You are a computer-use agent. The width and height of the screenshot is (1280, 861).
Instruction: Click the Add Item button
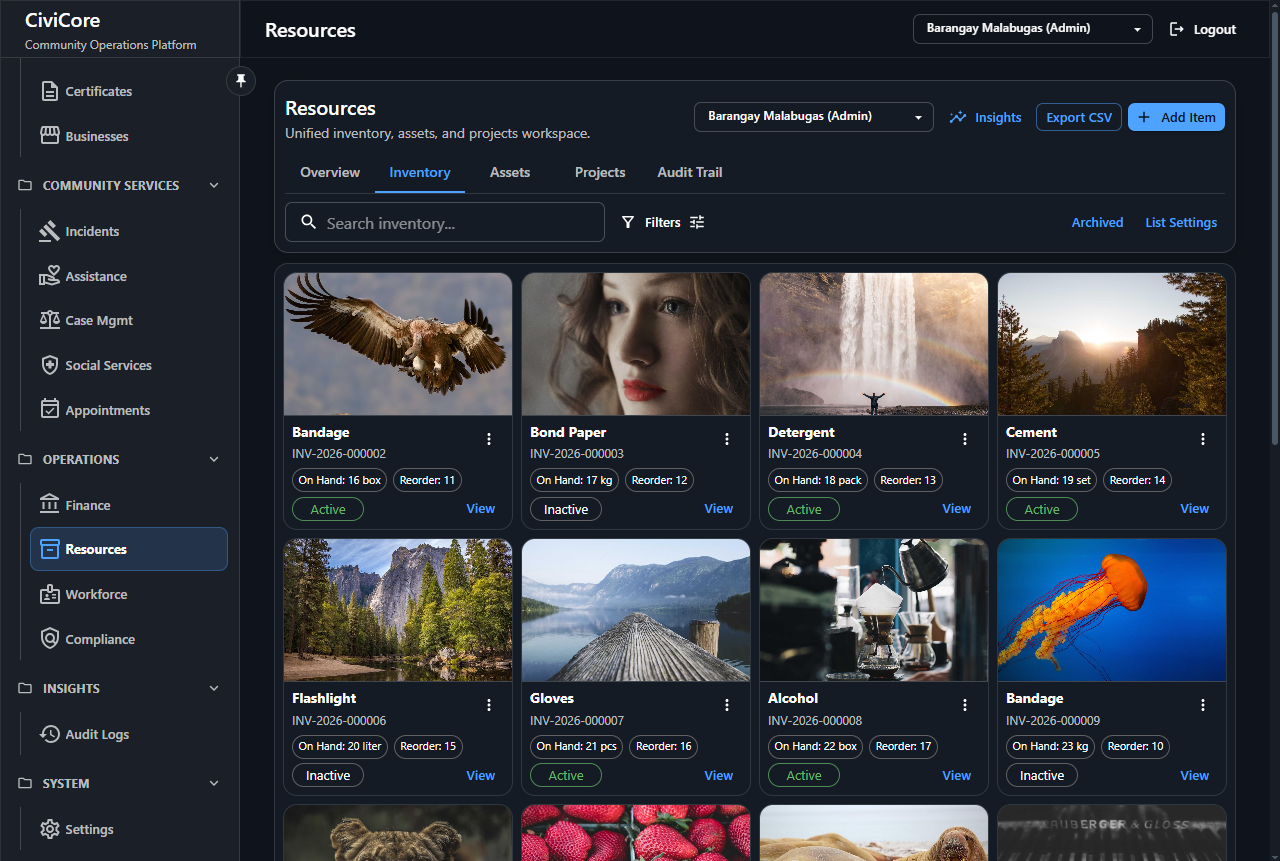(1176, 117)
